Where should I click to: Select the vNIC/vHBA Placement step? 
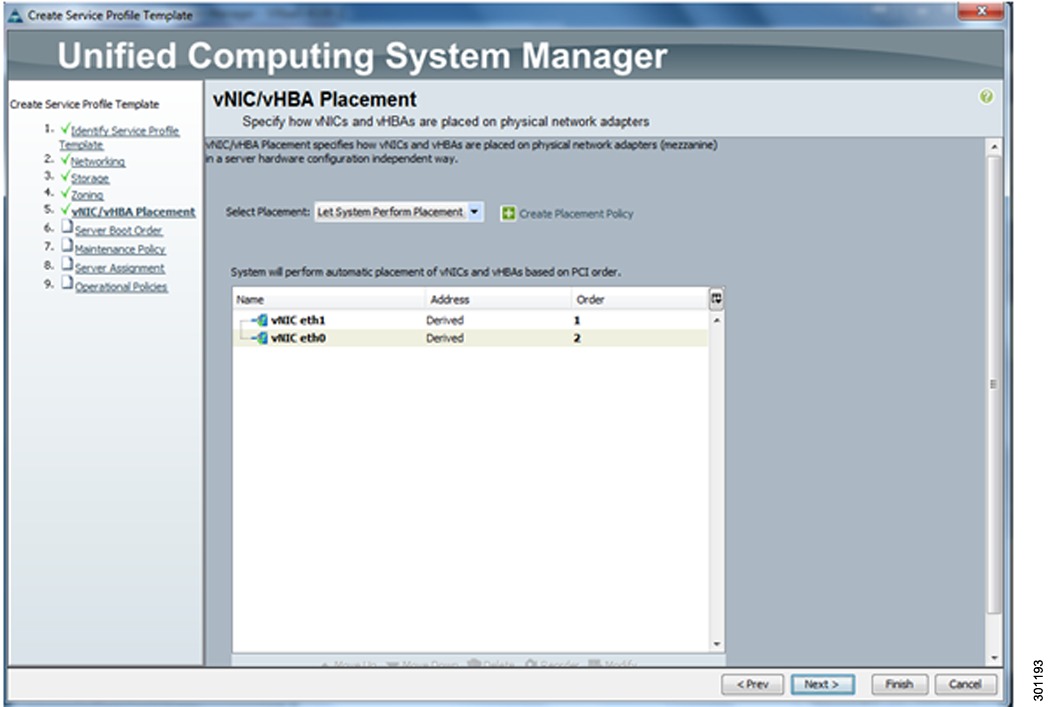[133, 212]
